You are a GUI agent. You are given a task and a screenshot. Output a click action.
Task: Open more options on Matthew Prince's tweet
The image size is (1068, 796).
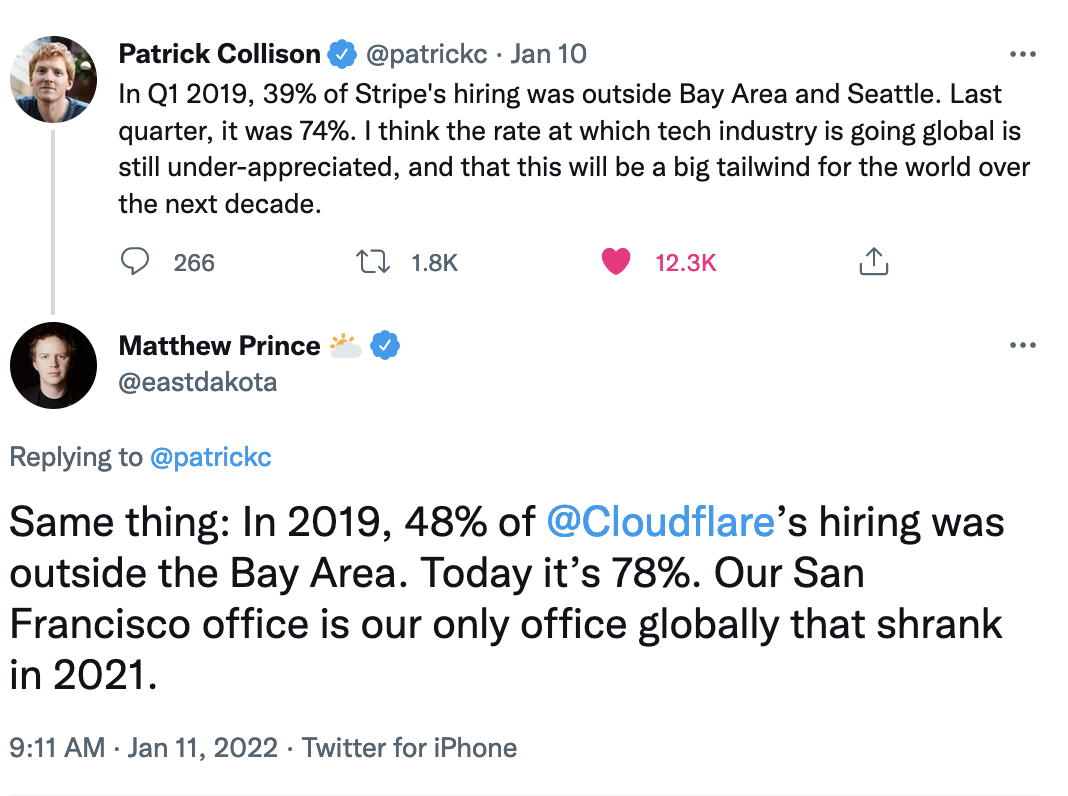pos(1022,346)
